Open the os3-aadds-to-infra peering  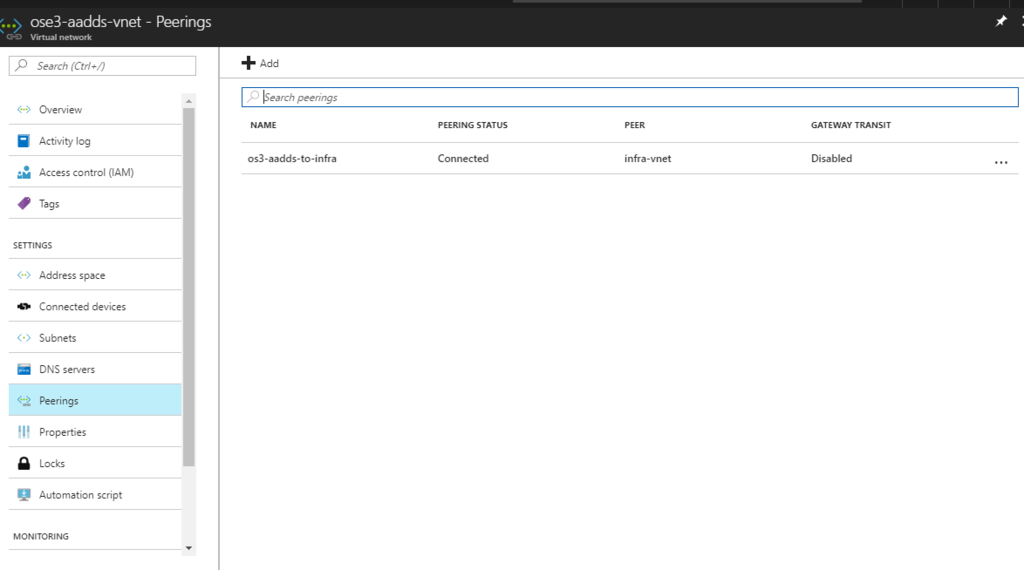tap(292, 158)
